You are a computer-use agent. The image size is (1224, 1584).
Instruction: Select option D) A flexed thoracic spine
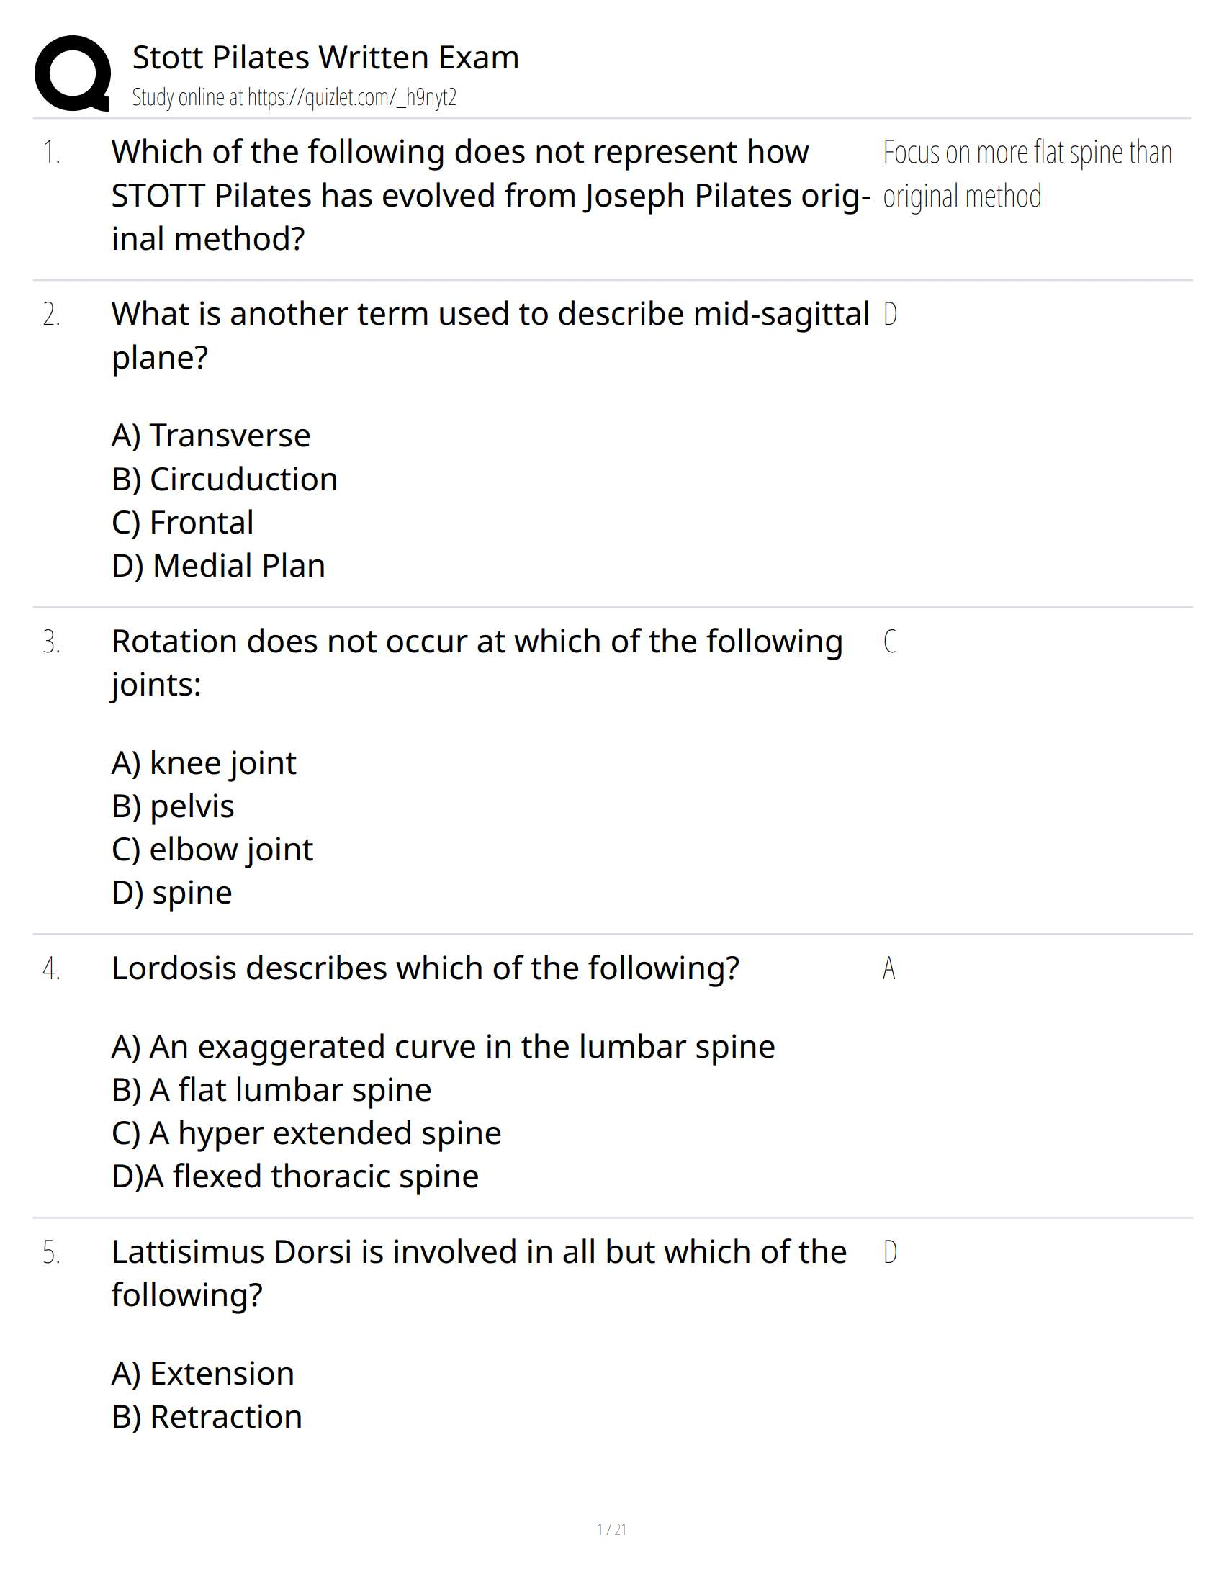click(x=295, y=1176)
